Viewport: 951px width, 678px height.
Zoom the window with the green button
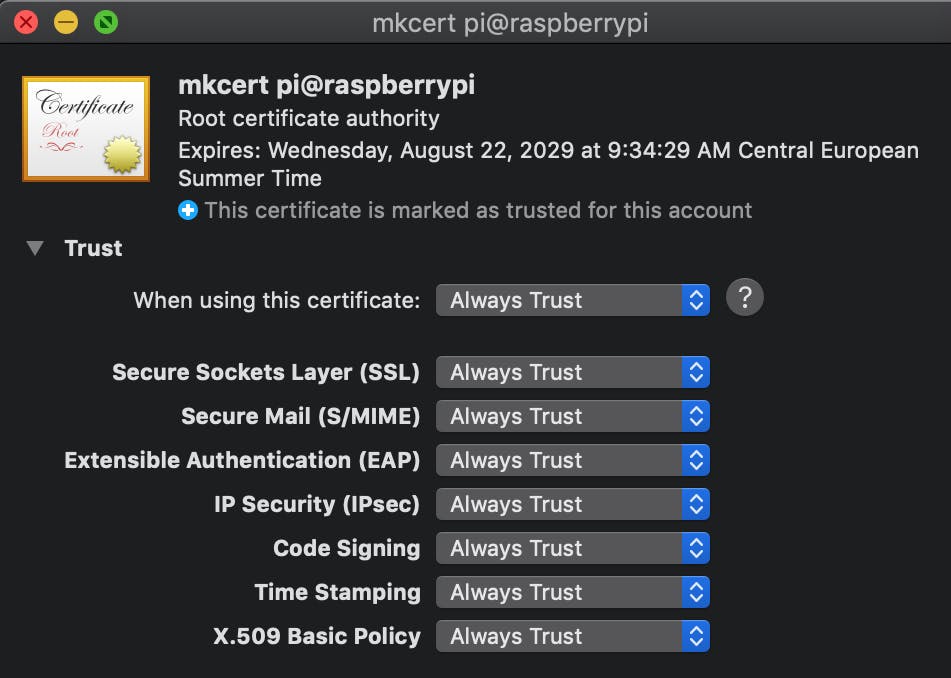coord(105,22)
